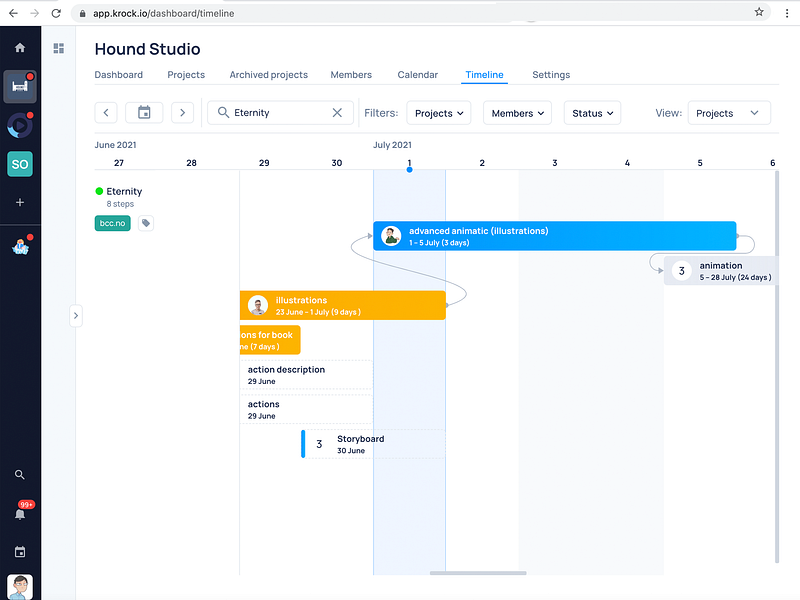Open the Members filter dropdown
The width and height of the screenshot is (800, 600).
pos(517,113)
